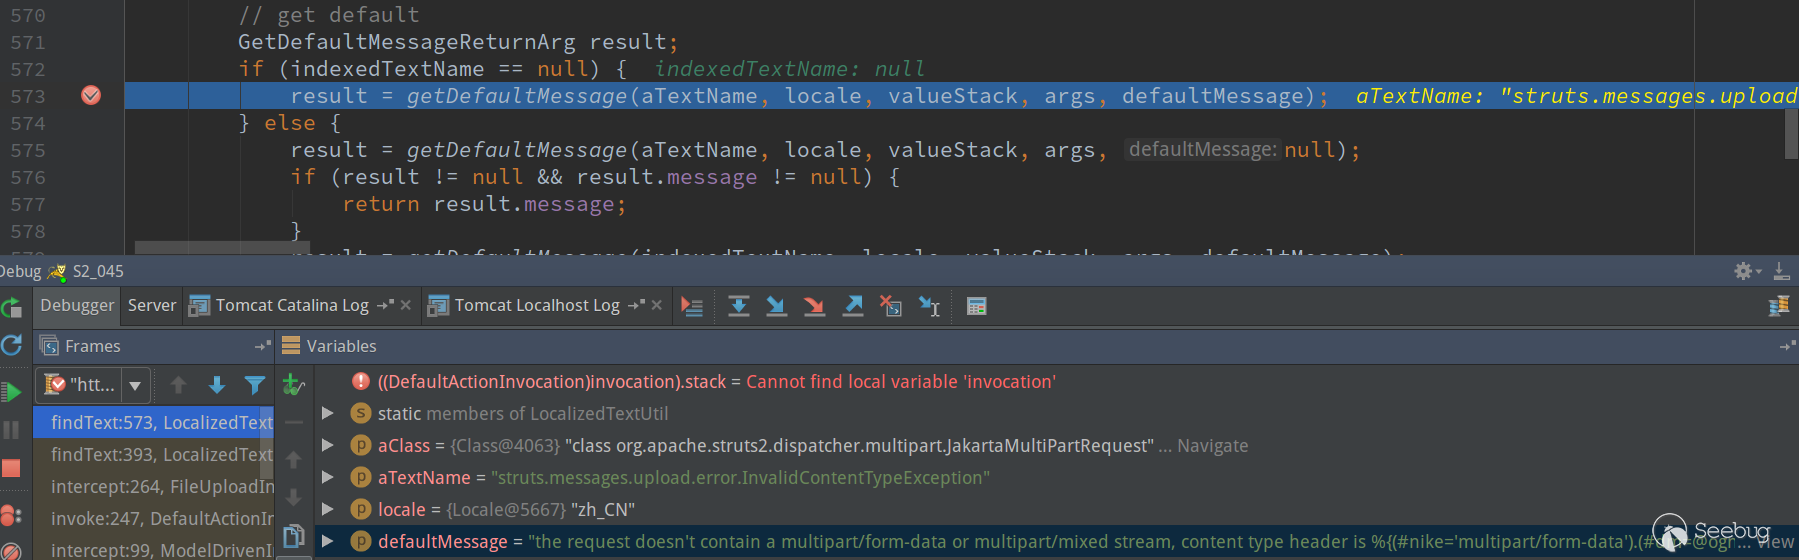Click the Rerun S2_045 icon
This screenshot has width=1799, height=560.
pyautogui.click(x=11, y=307)
